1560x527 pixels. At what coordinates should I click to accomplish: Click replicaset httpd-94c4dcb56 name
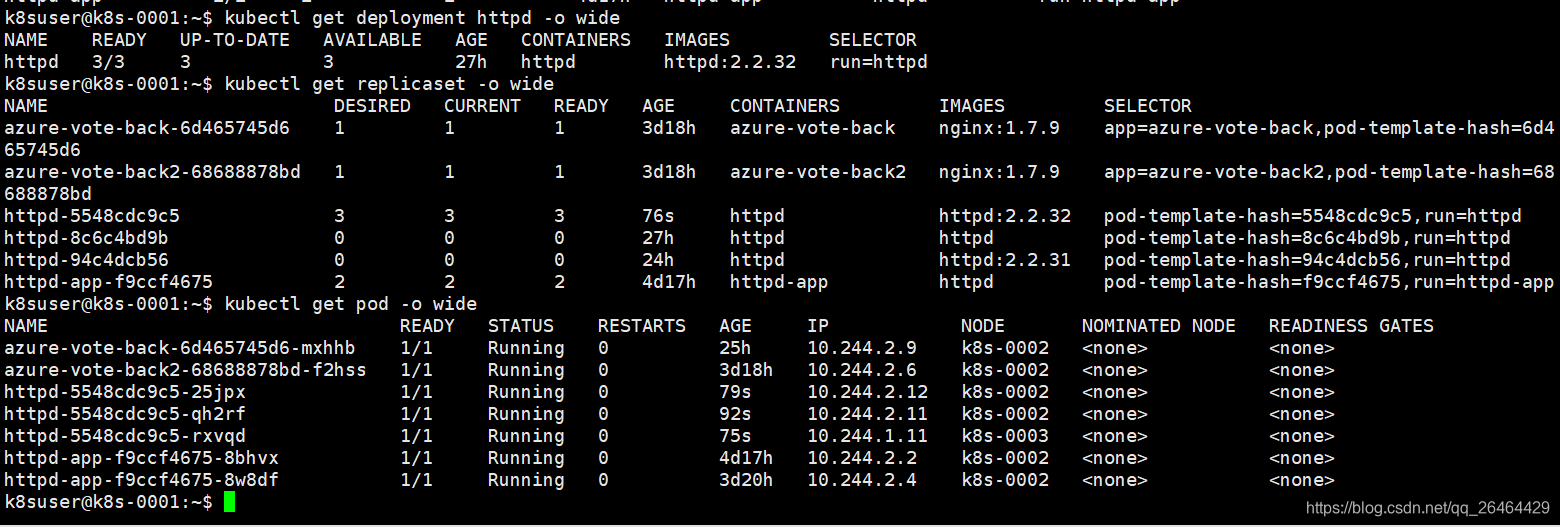pos(86,260)
